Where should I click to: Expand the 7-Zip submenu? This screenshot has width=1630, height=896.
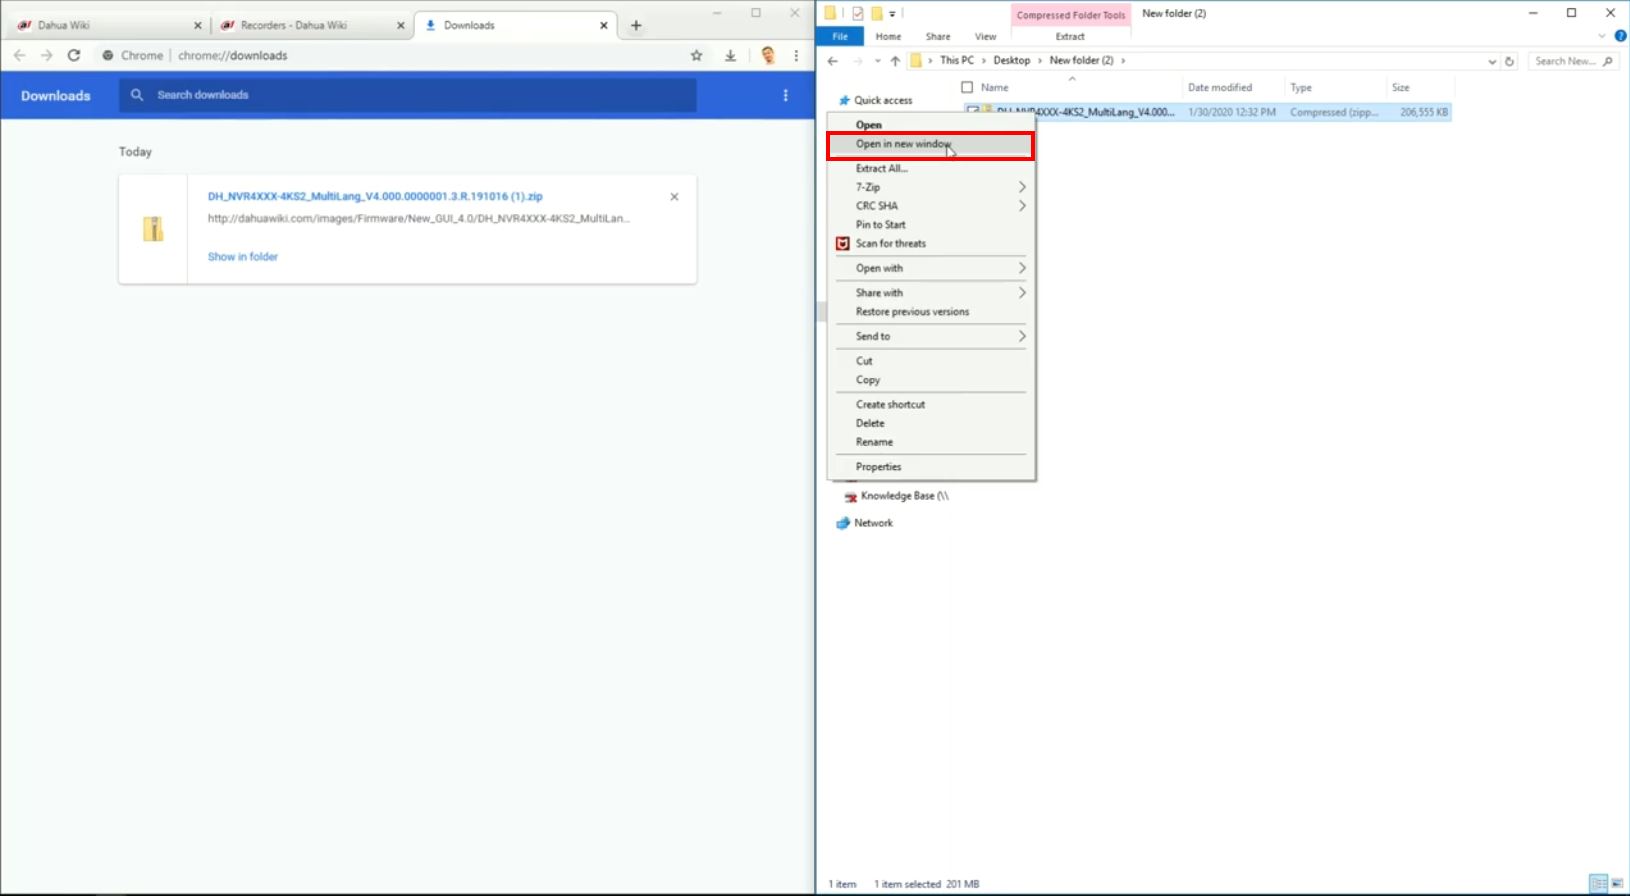click(930, 187)
